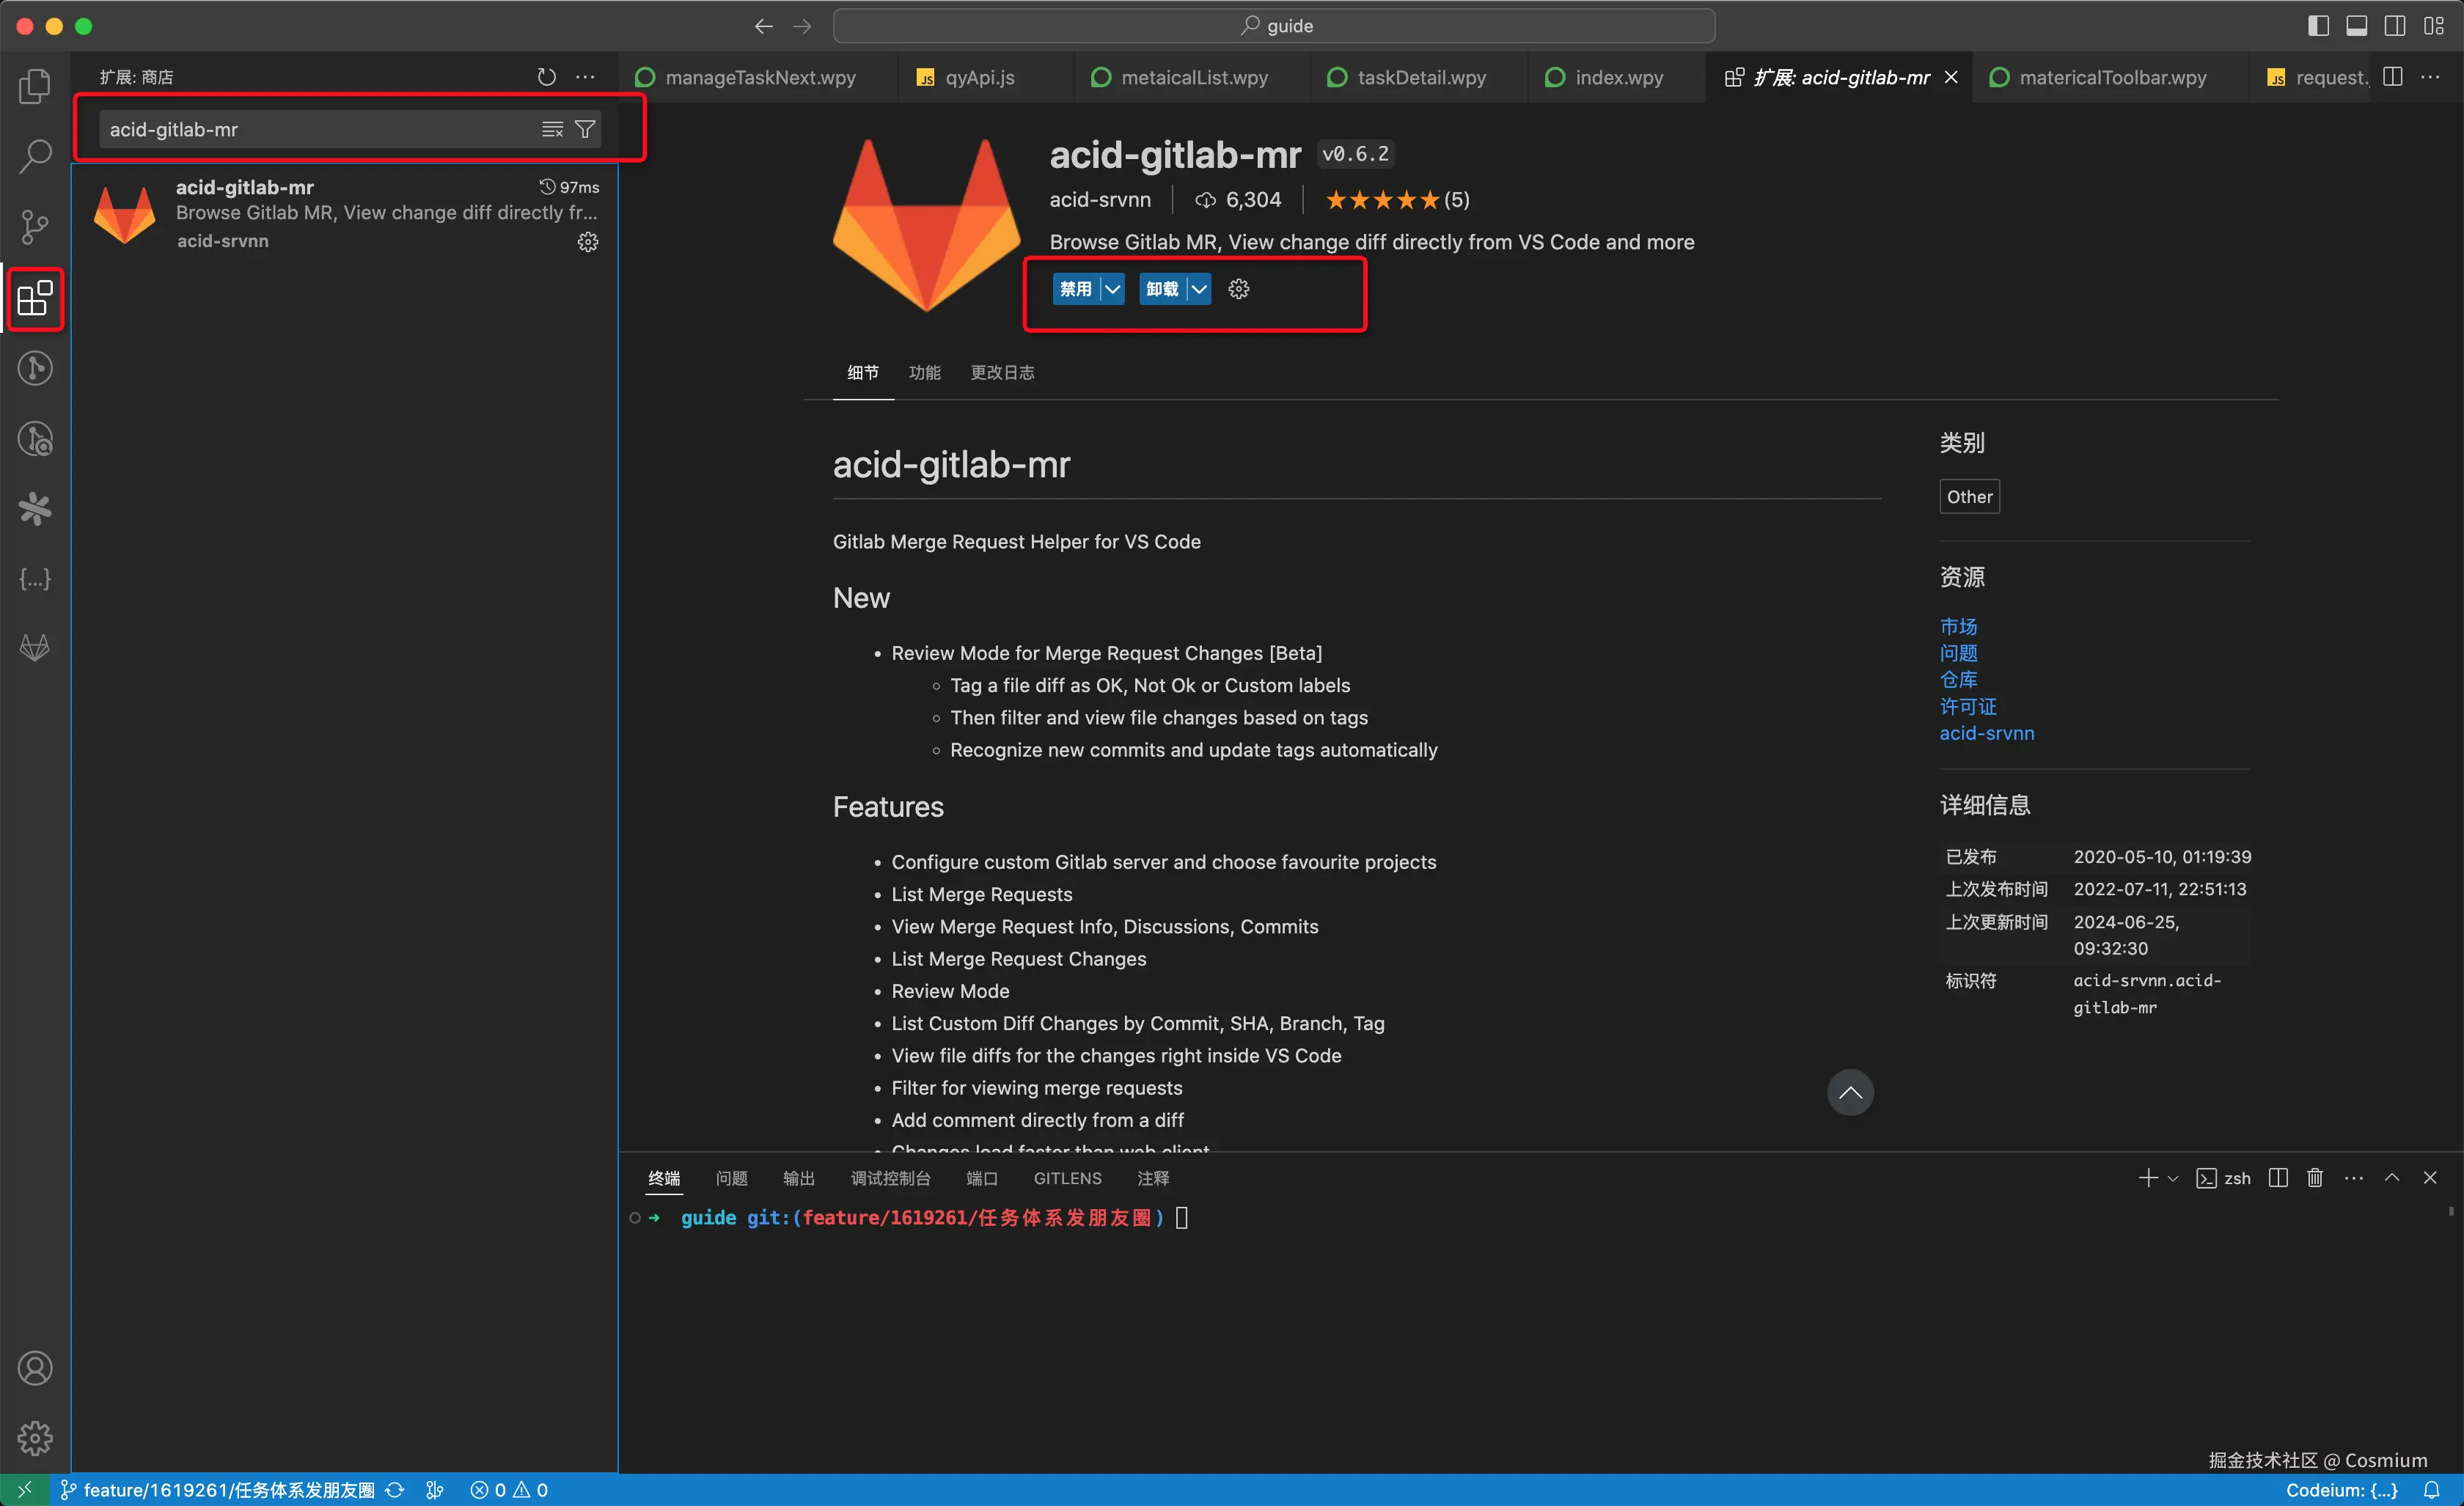The image size is (2464, 1506).
Task: Click the filter extensions funnel icon
Action: click(x=585, y=129)
